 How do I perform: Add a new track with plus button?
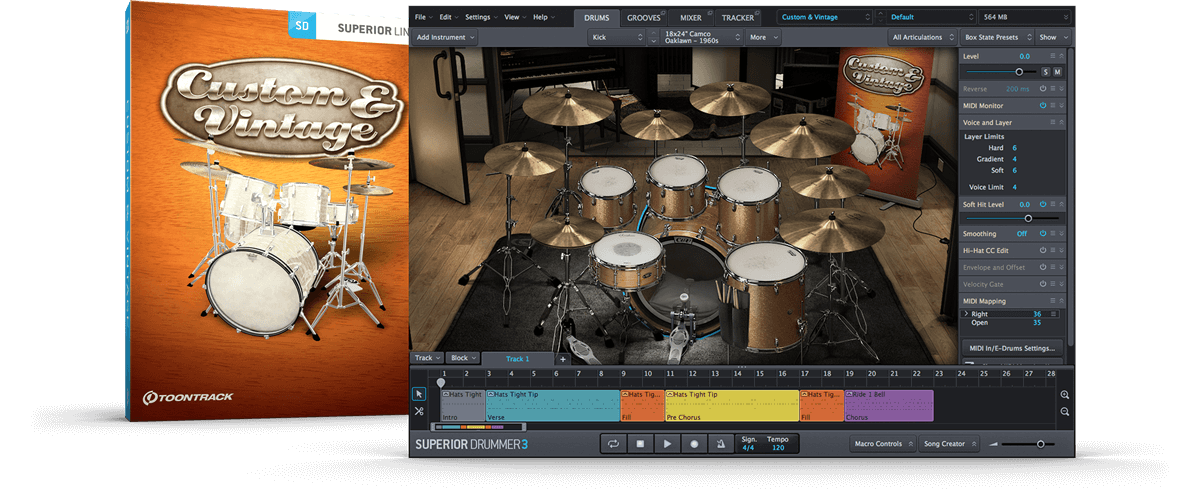[562, 358]
